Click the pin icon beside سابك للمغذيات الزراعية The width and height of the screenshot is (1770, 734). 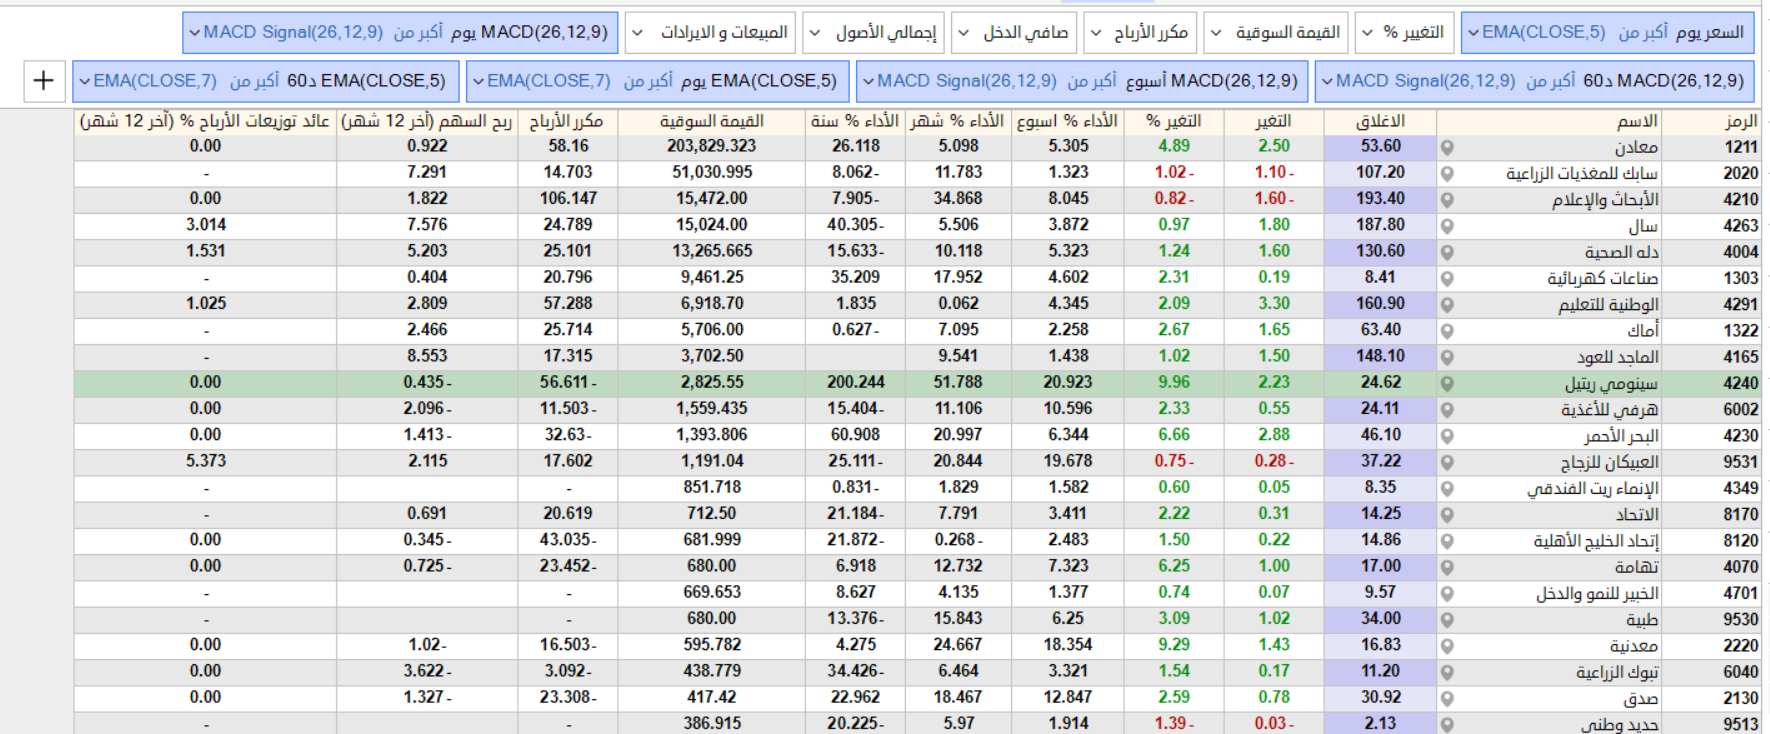point(1447,173)
